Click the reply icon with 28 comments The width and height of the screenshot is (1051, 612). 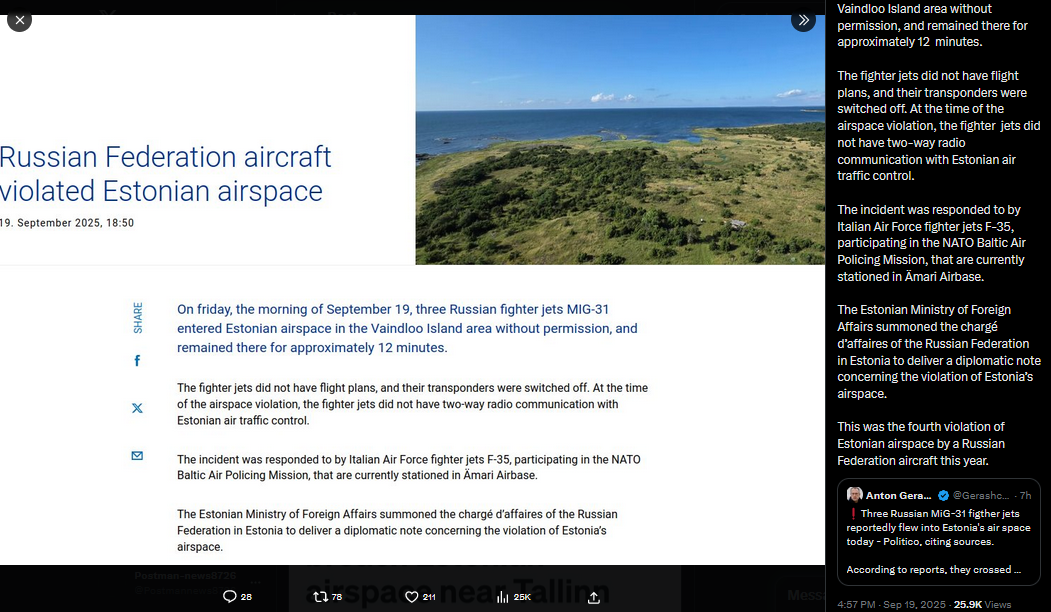pos(229,597)
